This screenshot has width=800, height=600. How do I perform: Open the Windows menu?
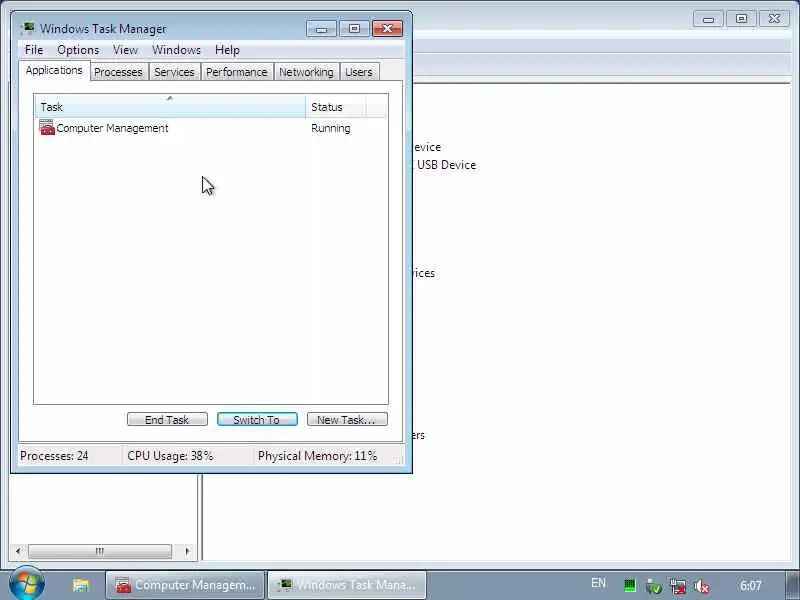click(177, 50)
